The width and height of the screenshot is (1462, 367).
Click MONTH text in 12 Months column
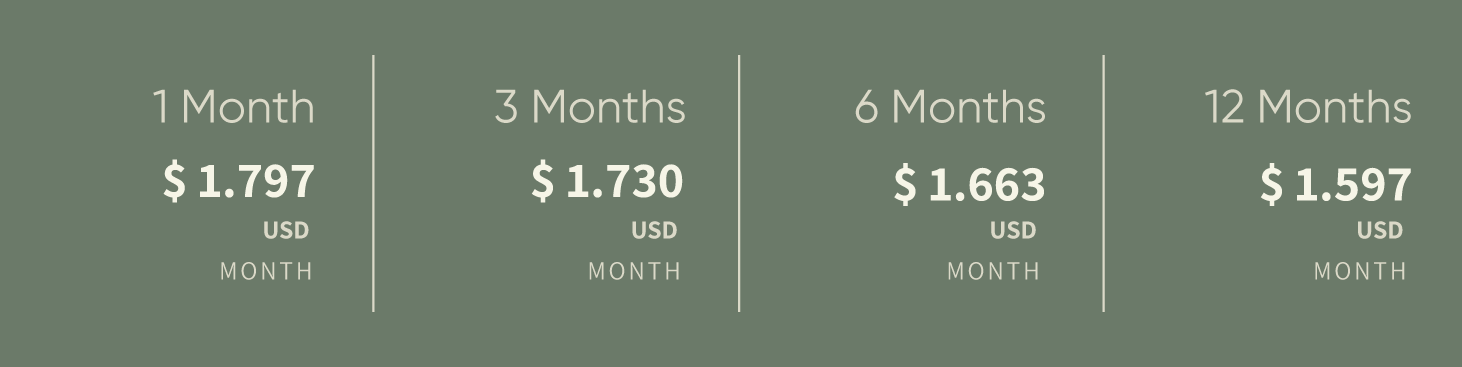coord(1360,271)
